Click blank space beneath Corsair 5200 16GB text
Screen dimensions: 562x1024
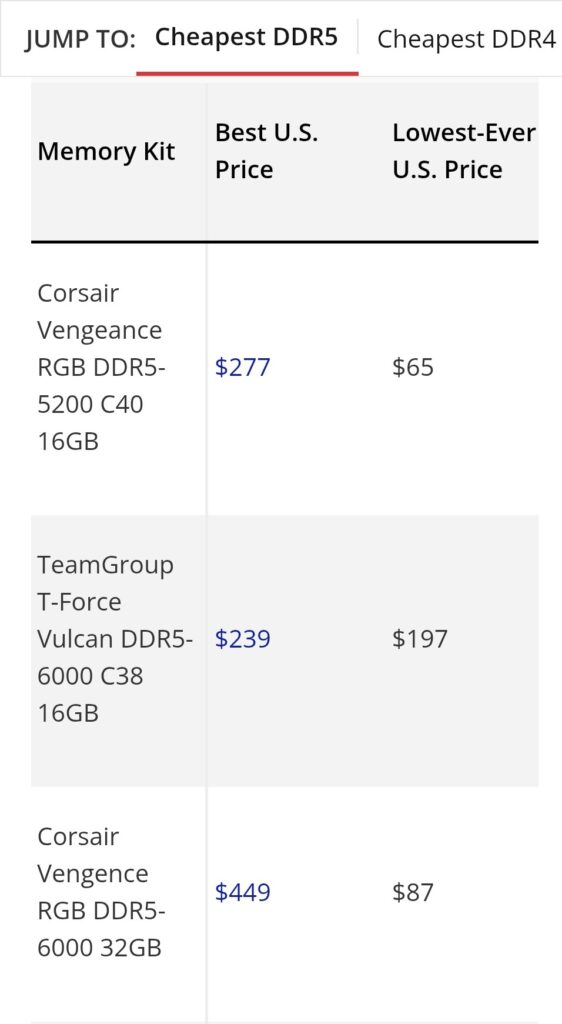point(118,485)
